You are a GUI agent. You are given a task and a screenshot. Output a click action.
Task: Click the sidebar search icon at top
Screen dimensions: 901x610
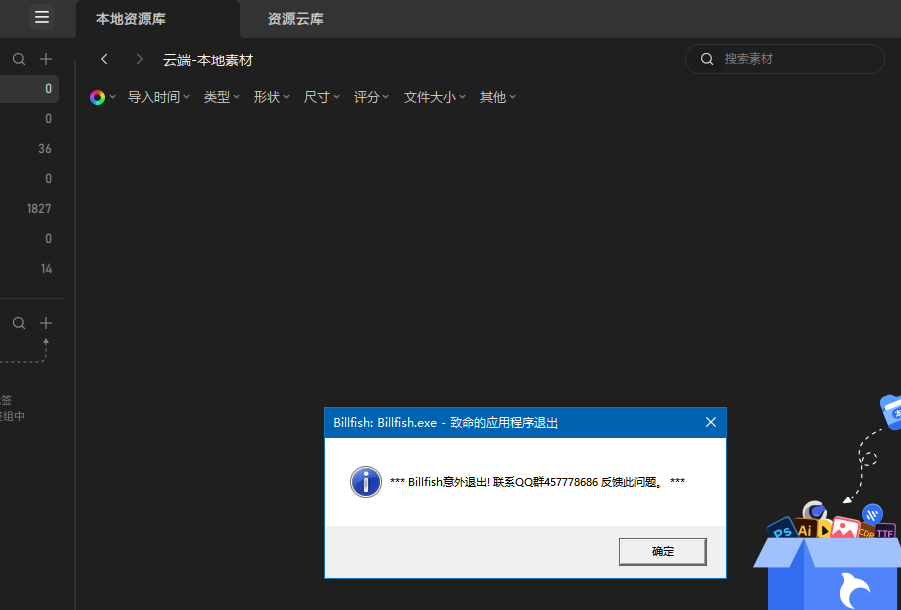click(19, 59)
